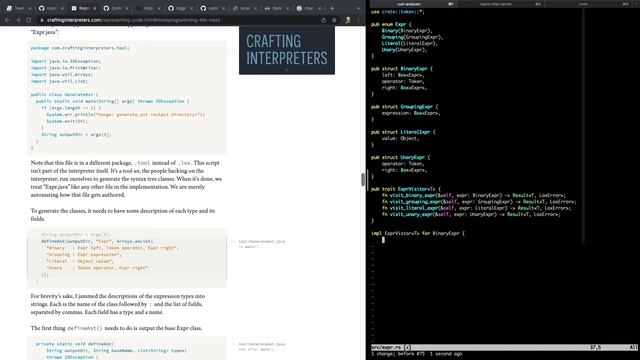Click 'operator: Token,' inside UnaryExpr struct

pos(404,164)
